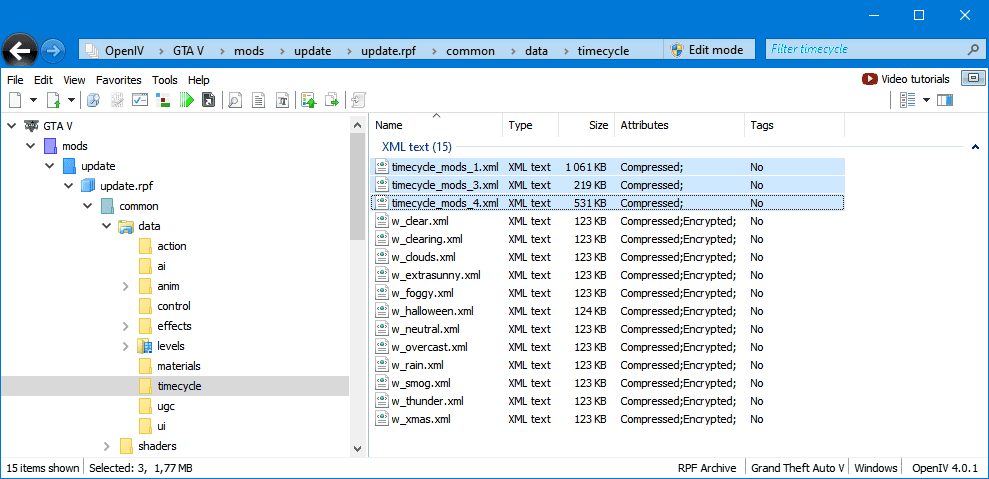Viewport: 989px width, 479px height.
Task: Open the view mode dropdown arrow
Action: tap(927, 100)
